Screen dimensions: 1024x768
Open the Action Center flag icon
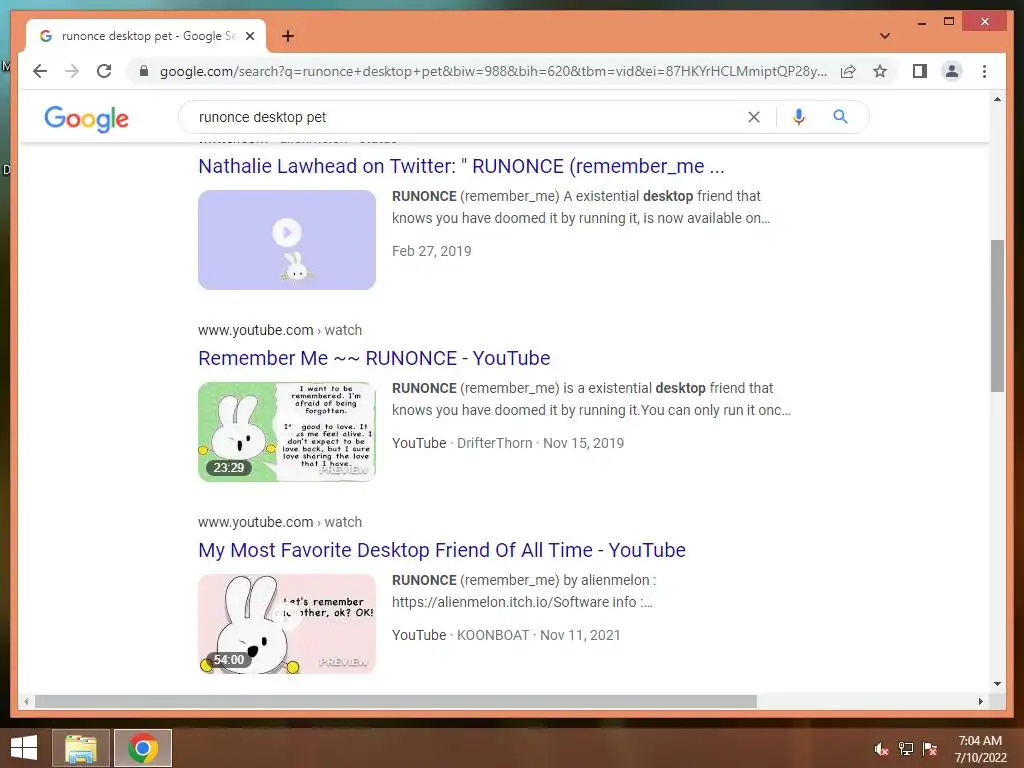[x=930, y=749]
